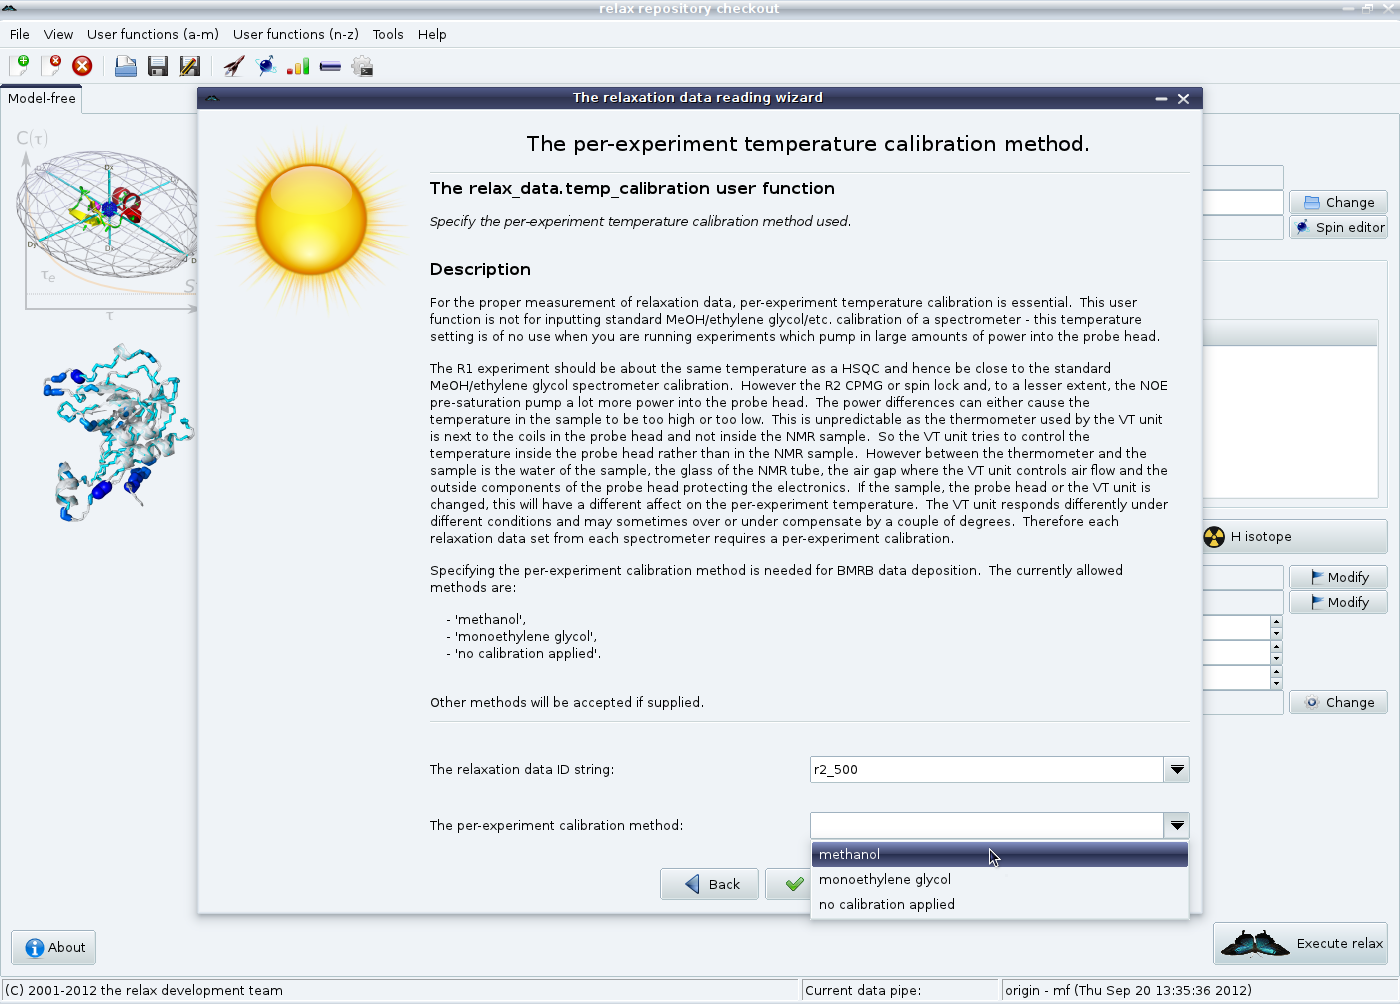
Task: Click the close analysis page icon
Action: [x=51, y=66]
